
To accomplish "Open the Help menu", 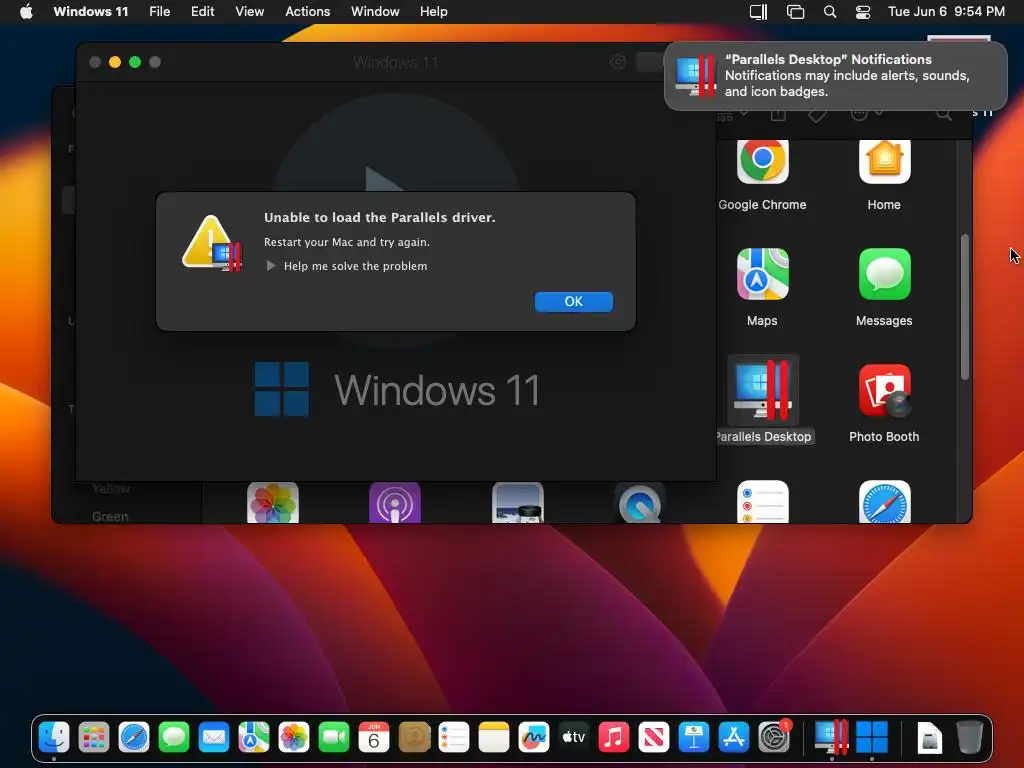I will point(434,12).
